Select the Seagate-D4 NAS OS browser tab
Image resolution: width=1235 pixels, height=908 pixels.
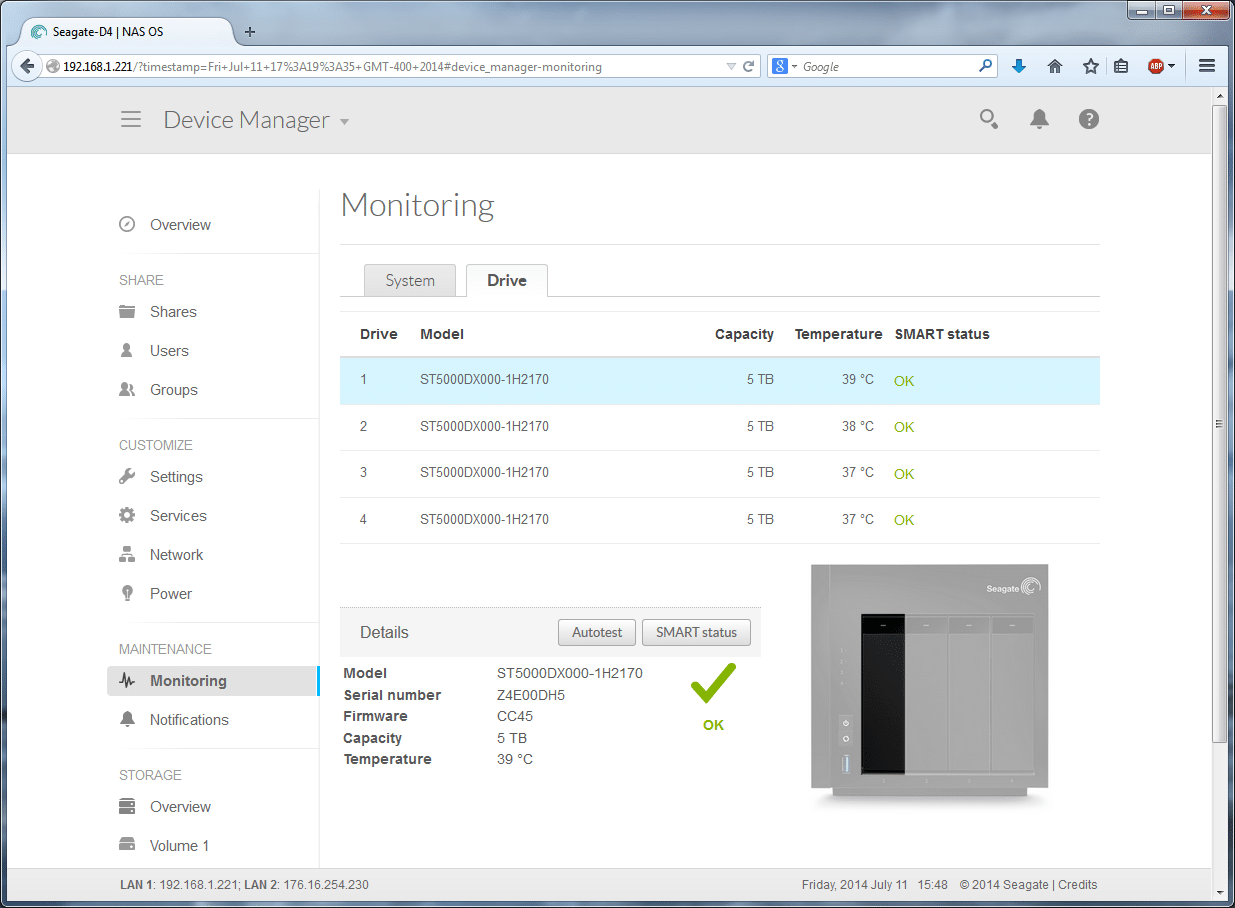pos(126,31)
